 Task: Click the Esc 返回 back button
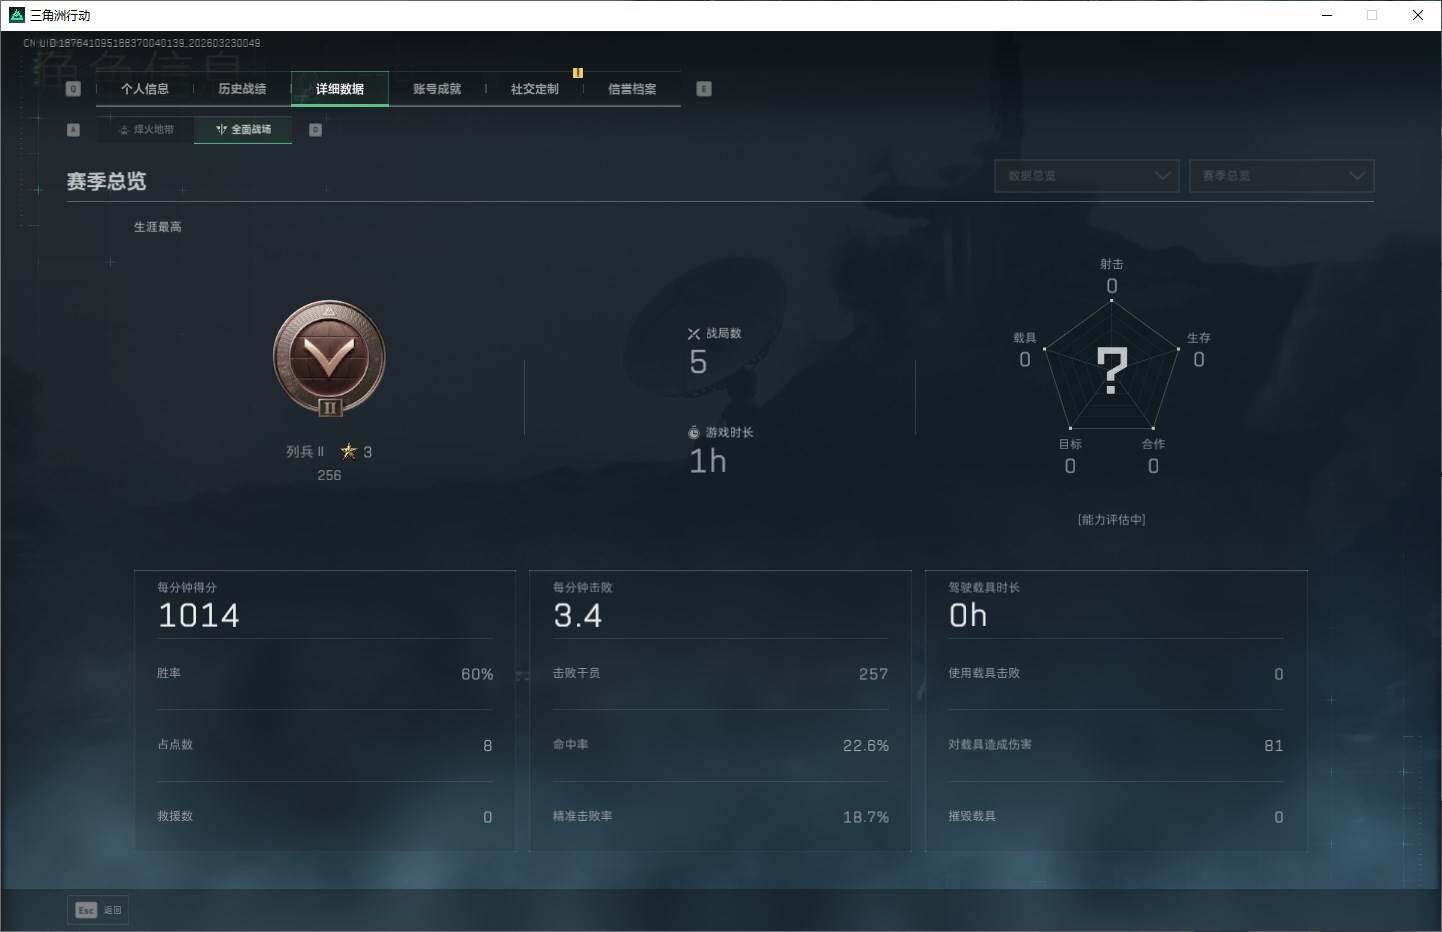pos(98,910)
